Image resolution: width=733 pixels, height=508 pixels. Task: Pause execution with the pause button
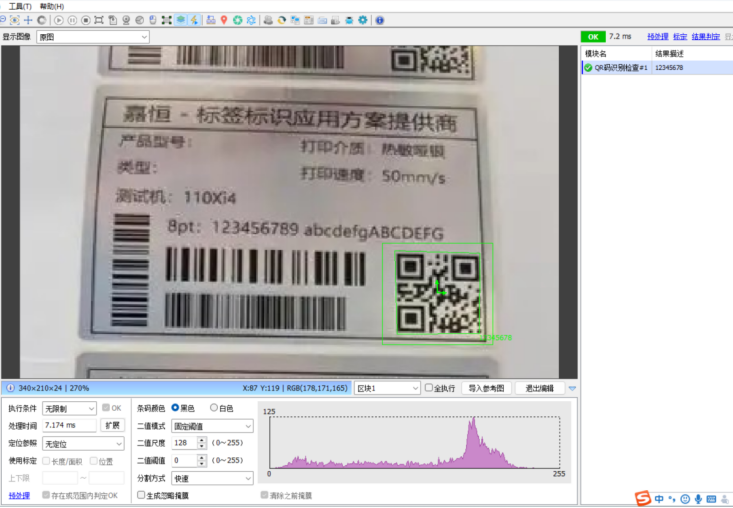[72, 20]
